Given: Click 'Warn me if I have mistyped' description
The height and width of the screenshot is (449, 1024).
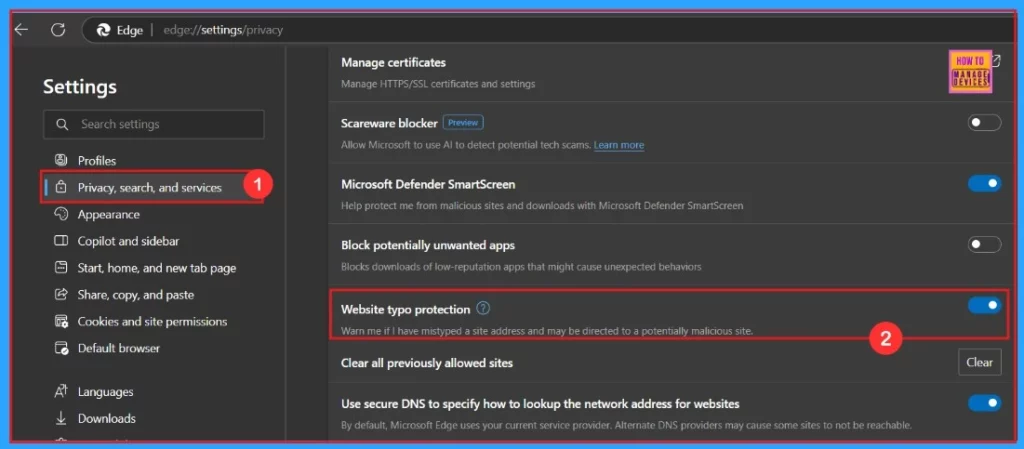Looking at the screenshot, I should (x=547, y=331).
